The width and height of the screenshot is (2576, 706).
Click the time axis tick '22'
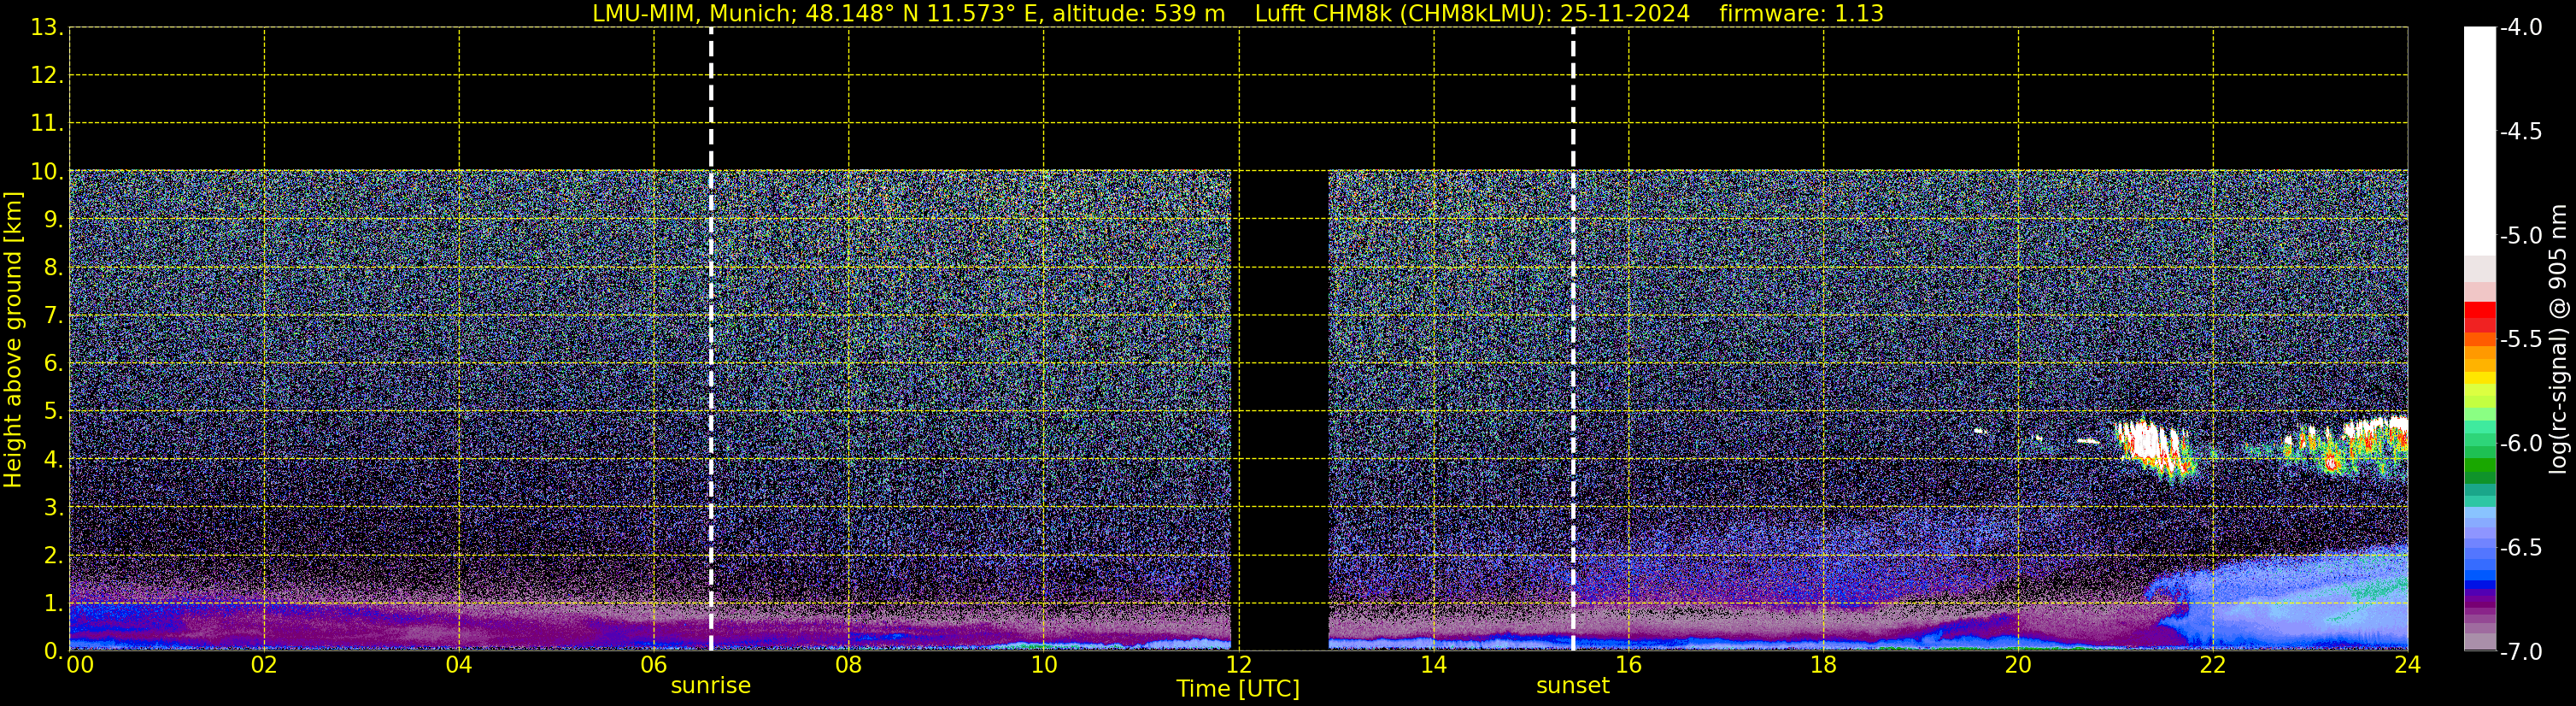click(2213, 665)
